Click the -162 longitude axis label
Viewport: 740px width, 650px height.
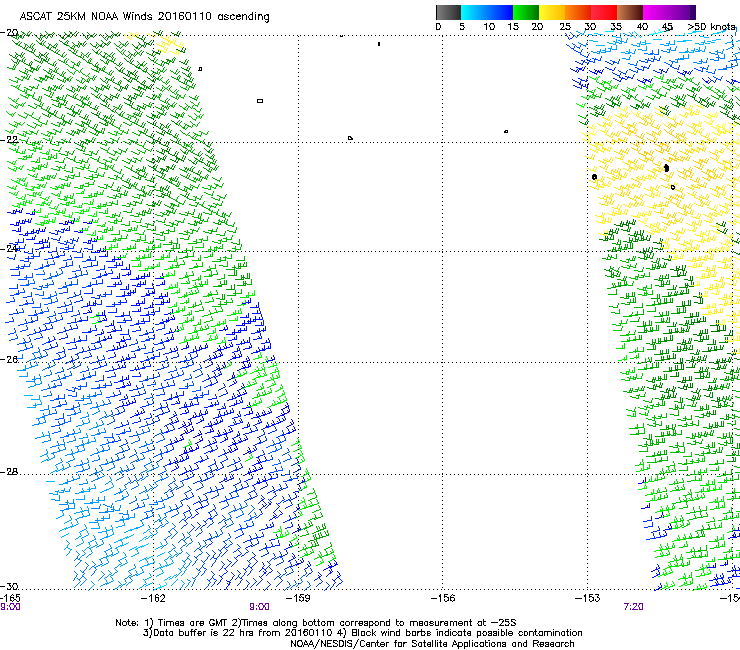coord(154,598)
